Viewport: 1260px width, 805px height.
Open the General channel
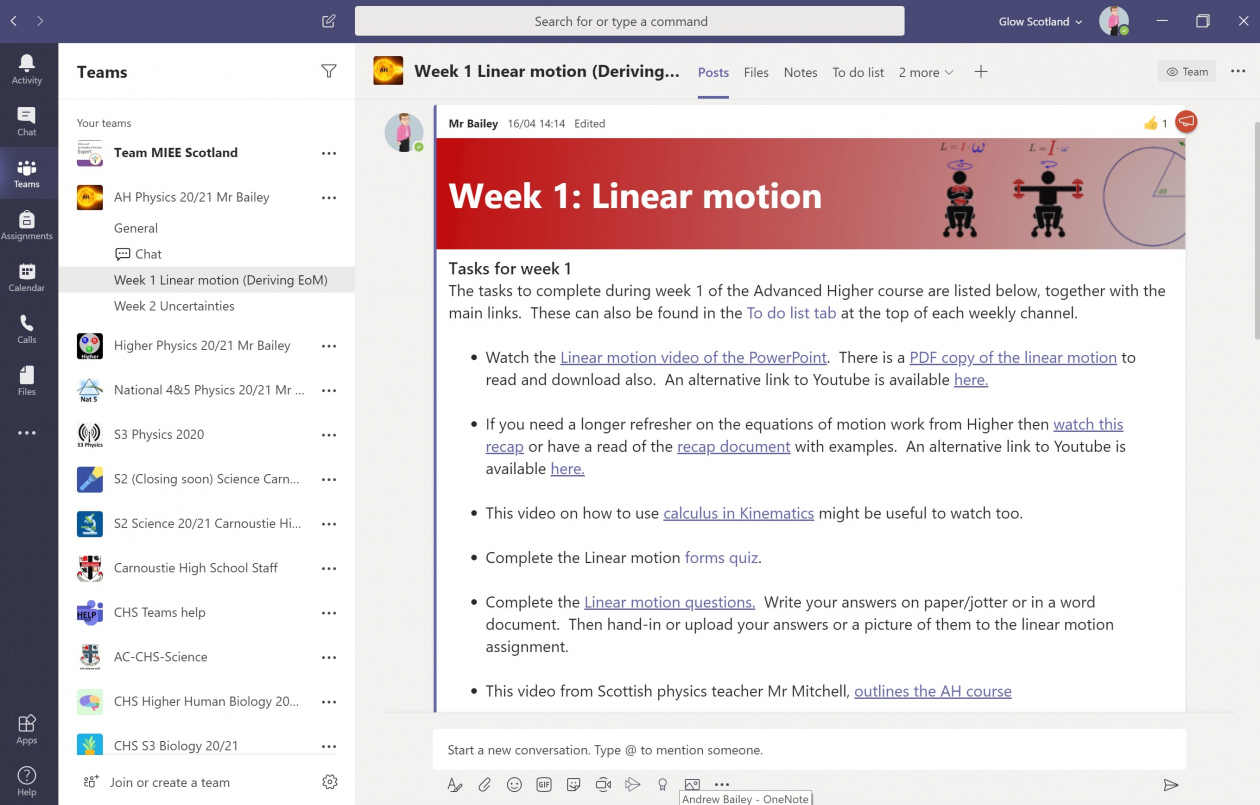pos(136,228)
